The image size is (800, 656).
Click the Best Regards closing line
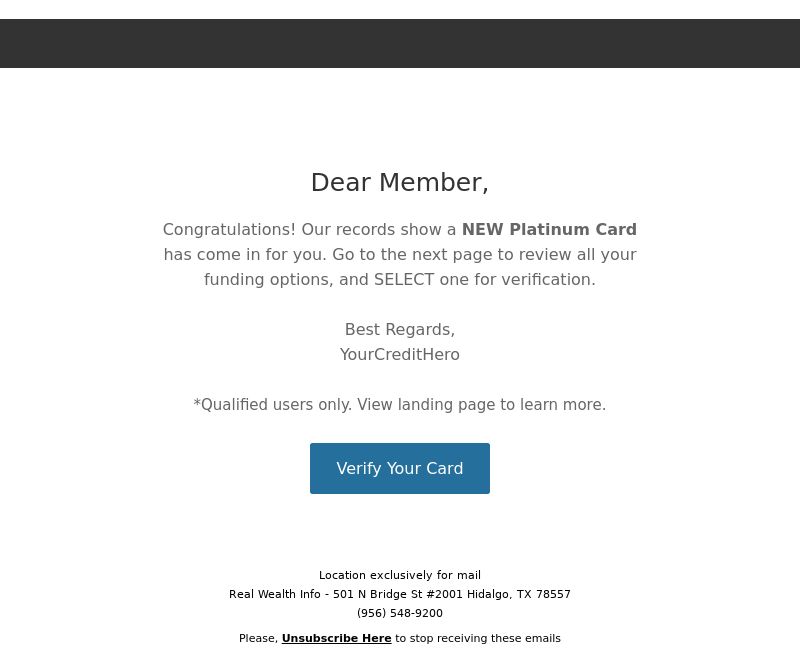coord(400,329)
